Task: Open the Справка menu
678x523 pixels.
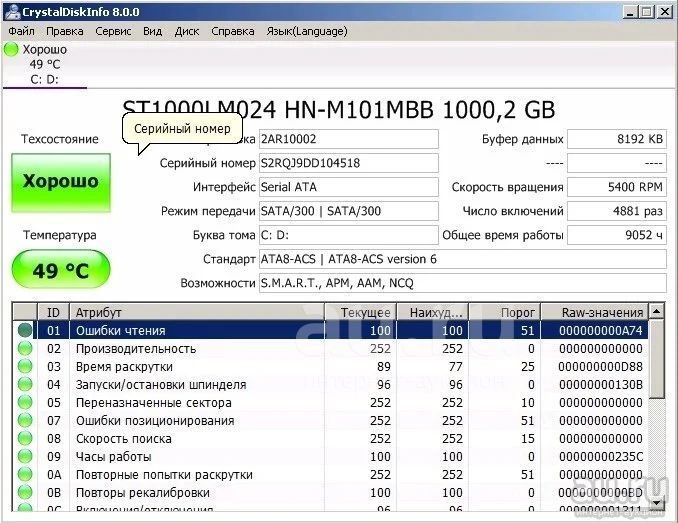Action: click(233, 31)
